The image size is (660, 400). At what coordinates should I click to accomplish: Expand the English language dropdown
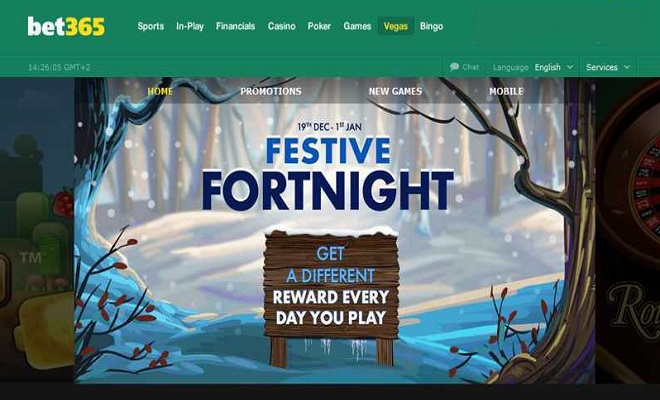tap(554, 67)
